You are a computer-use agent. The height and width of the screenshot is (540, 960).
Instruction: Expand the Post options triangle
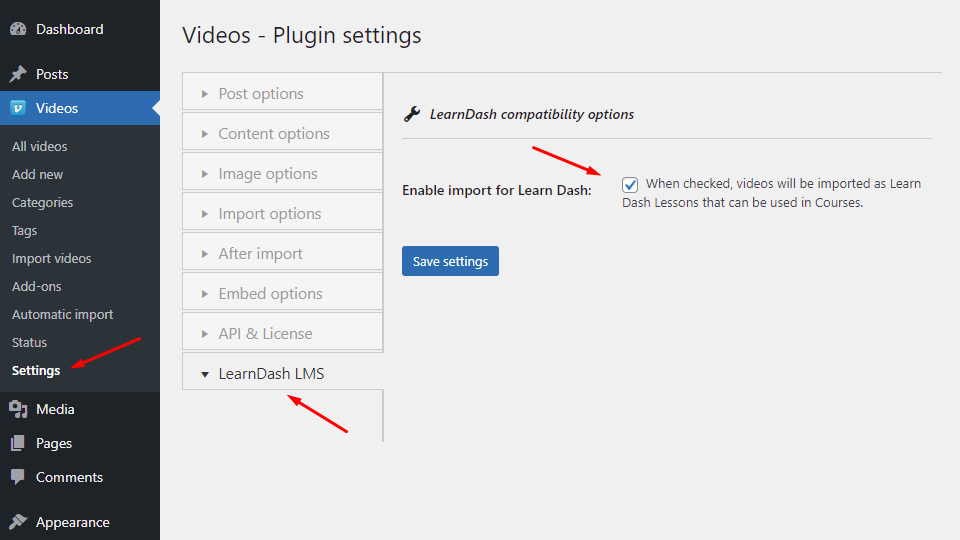click(x=205, y=94)
